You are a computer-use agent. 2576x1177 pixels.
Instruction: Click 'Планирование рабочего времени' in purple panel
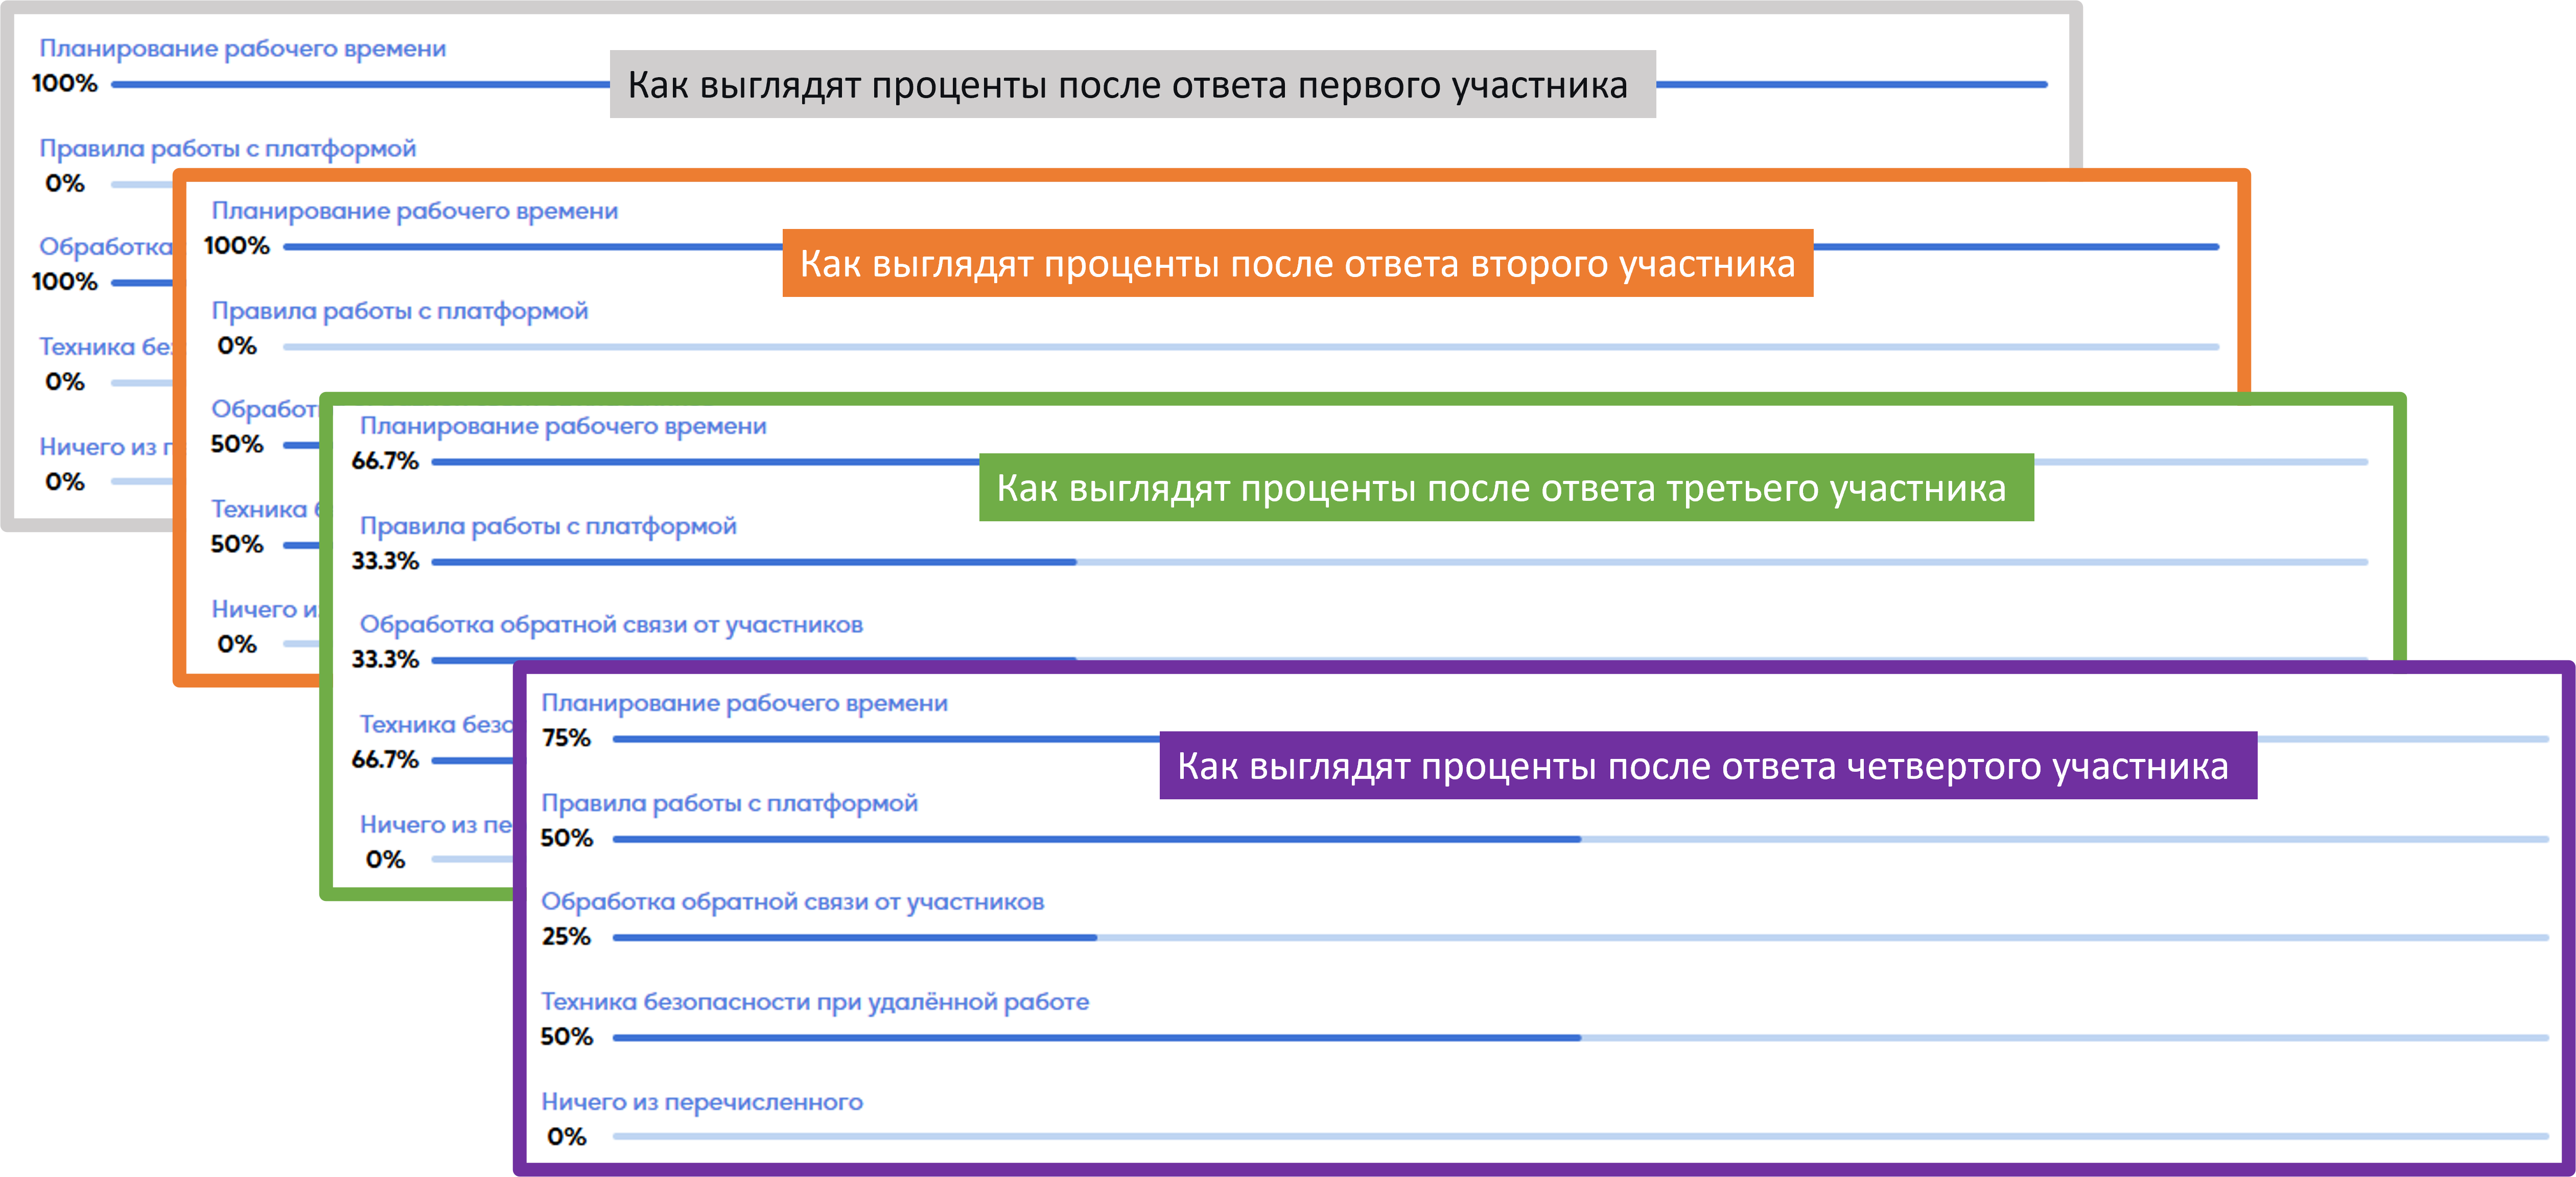click(744, 703)
